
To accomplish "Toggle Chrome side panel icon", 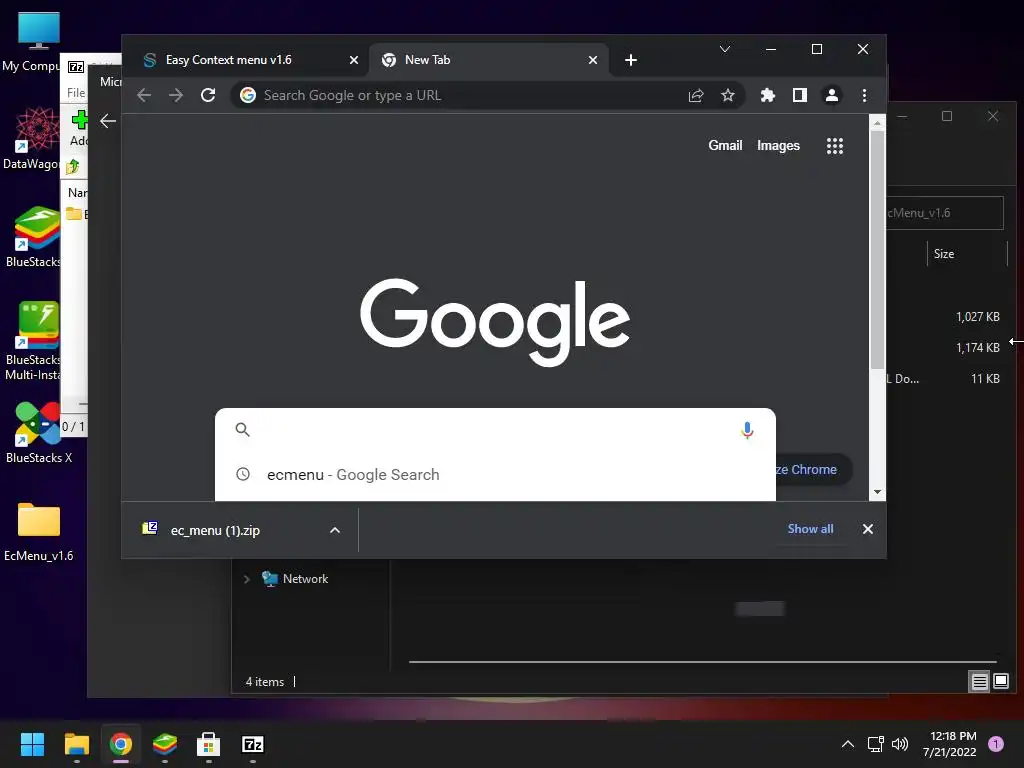I will pyautogui.click(x=799, y=95).
